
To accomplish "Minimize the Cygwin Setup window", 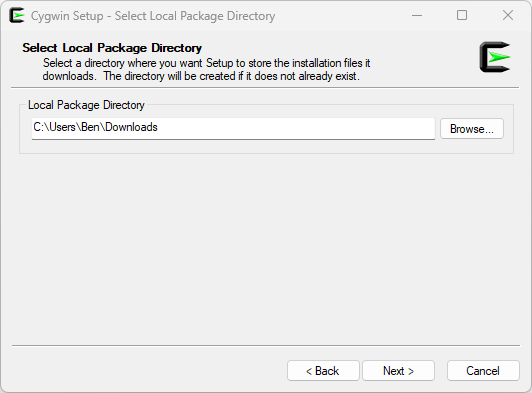I will [417, 15].
